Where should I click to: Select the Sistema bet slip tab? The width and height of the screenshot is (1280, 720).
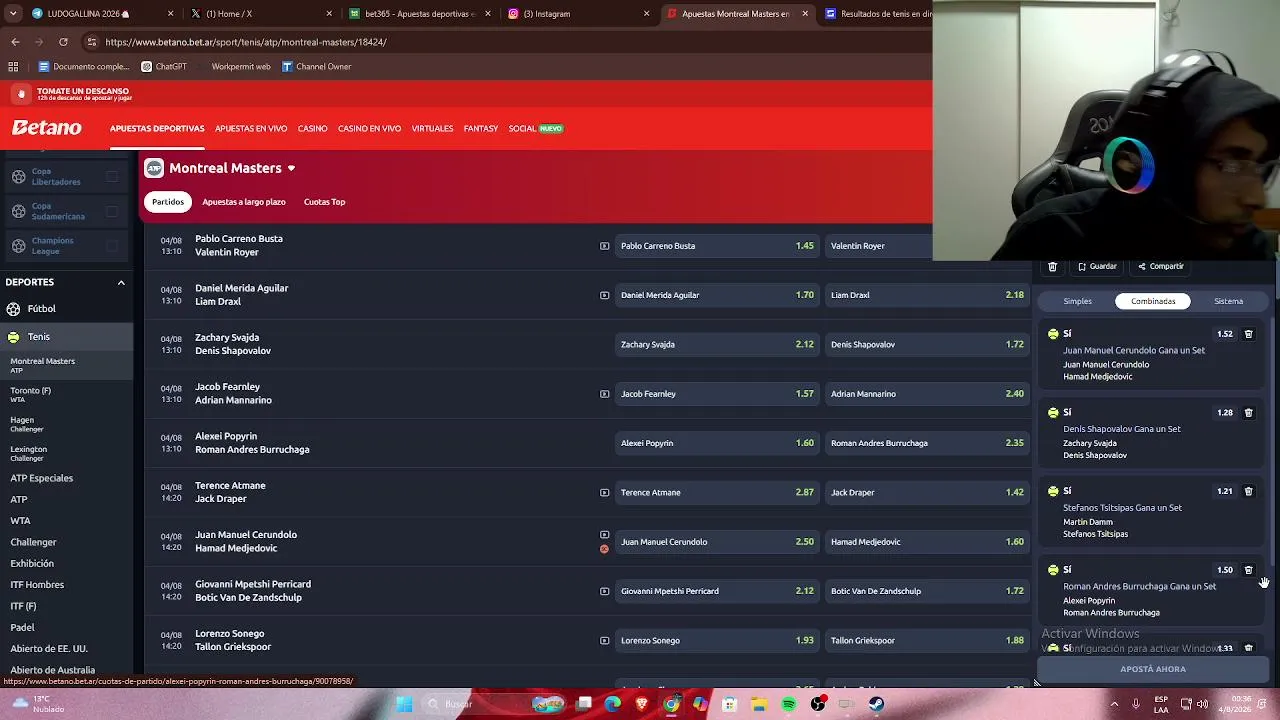click(x=1229, y=301)
